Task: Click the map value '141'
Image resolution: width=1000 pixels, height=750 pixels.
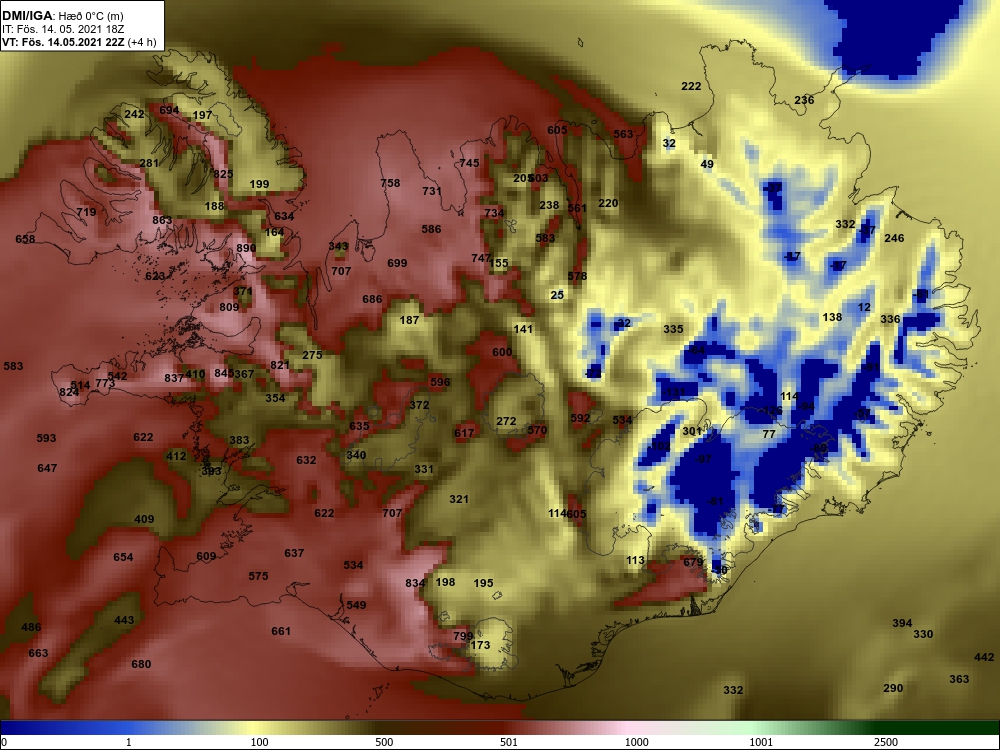Action: 523,329
